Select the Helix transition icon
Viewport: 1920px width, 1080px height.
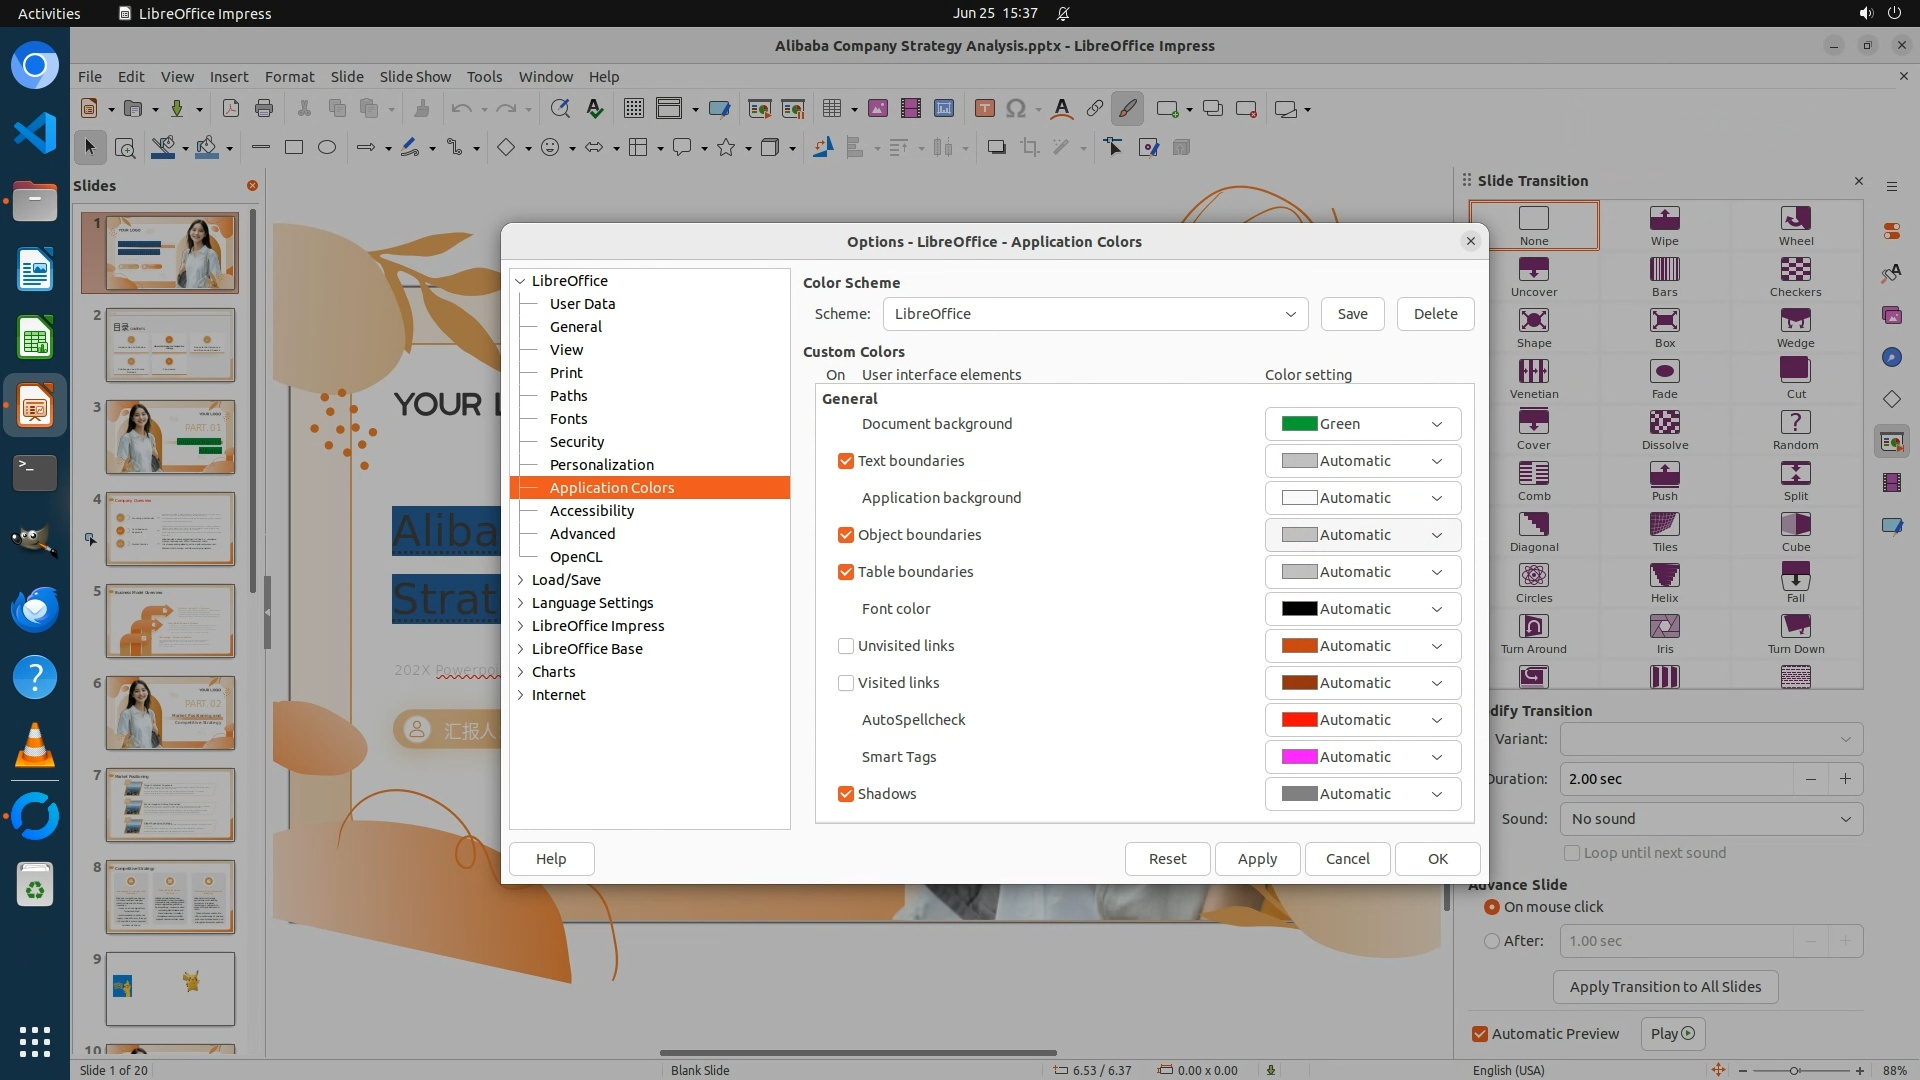tap(1664, 576)
